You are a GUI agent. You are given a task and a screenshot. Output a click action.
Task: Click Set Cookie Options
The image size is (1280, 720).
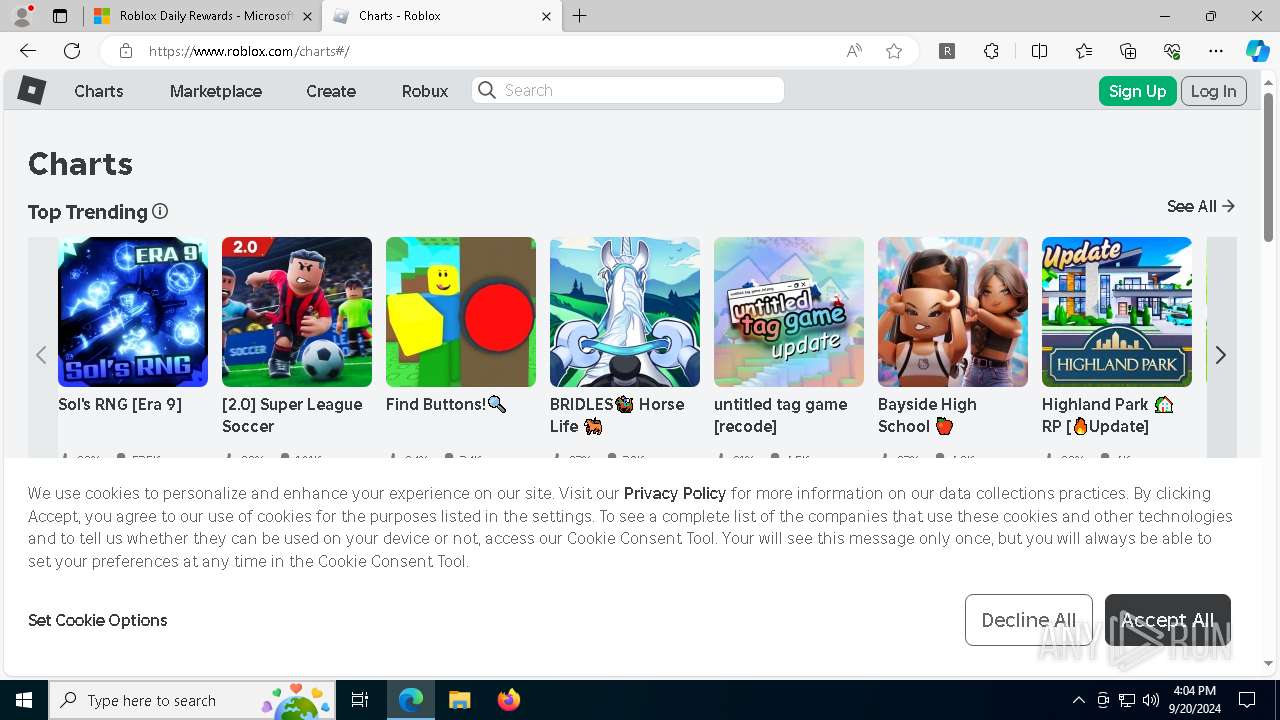[x=98, y=620]
